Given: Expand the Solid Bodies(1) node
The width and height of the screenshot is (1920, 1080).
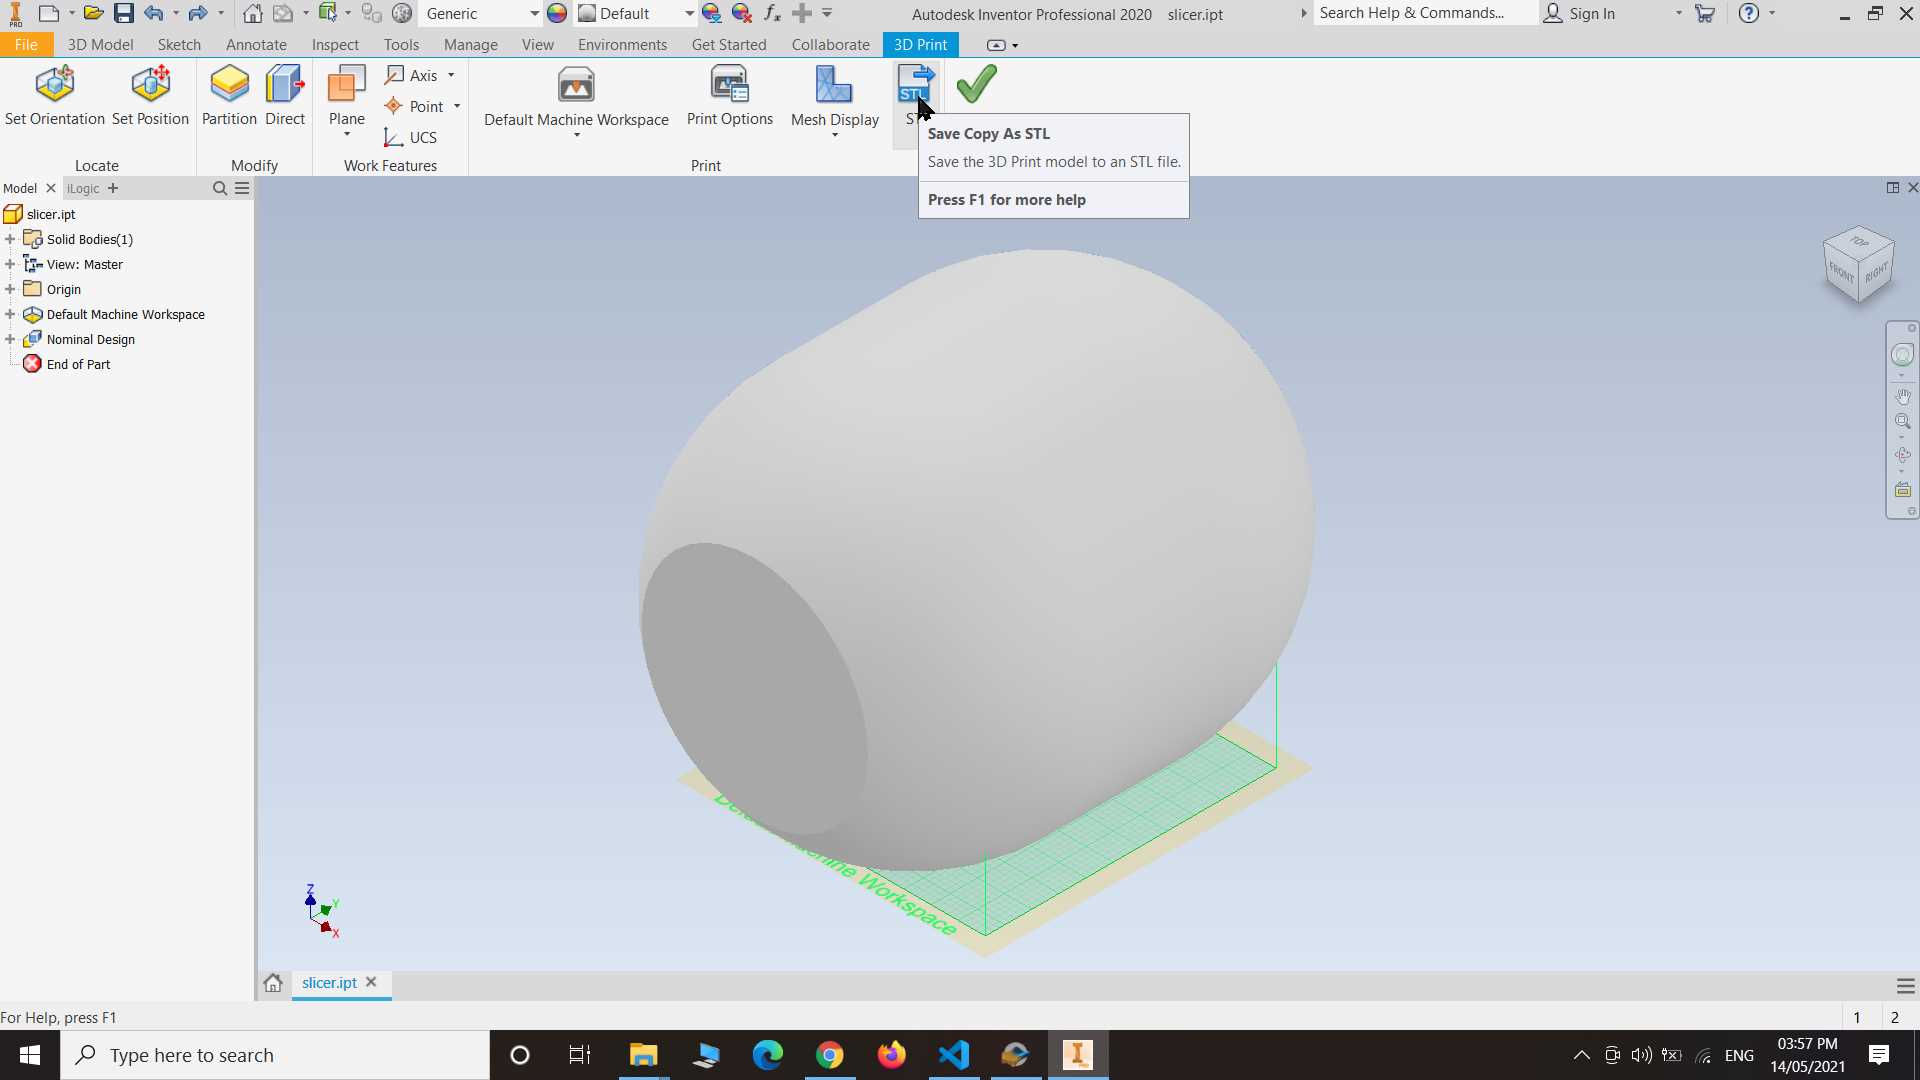Looking at the screenshot, I should [x=10, y=239].
